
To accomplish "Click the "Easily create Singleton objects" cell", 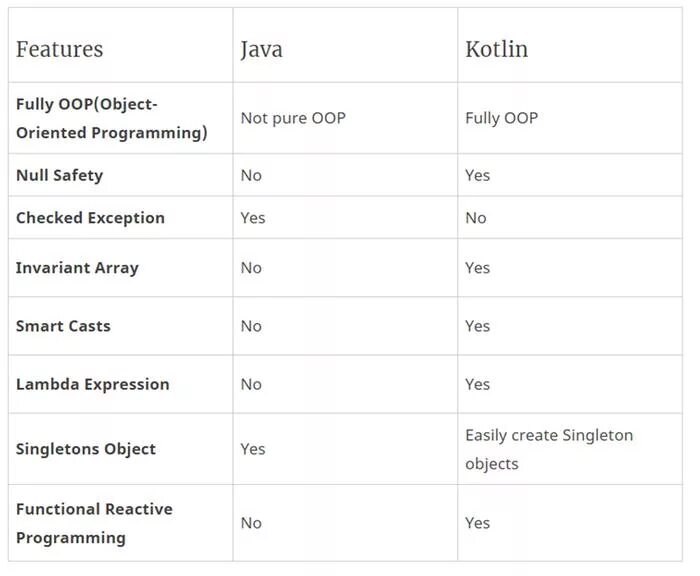I will (548, 449).
